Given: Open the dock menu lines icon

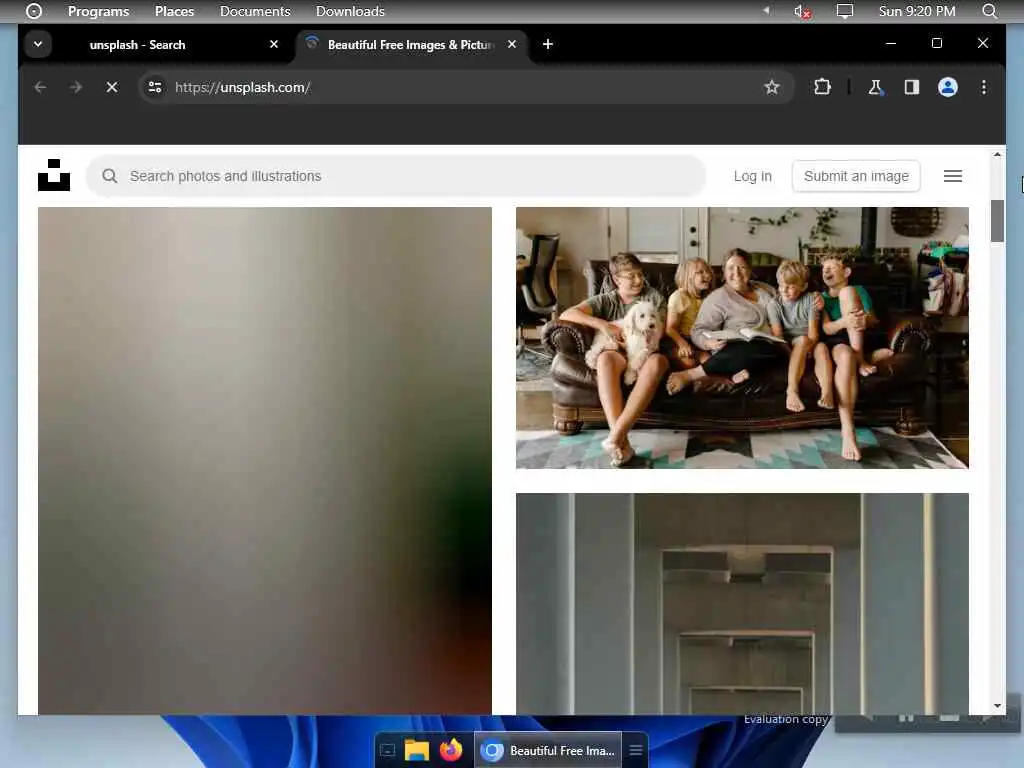Looking at the screenshot, I should point(635,750).
